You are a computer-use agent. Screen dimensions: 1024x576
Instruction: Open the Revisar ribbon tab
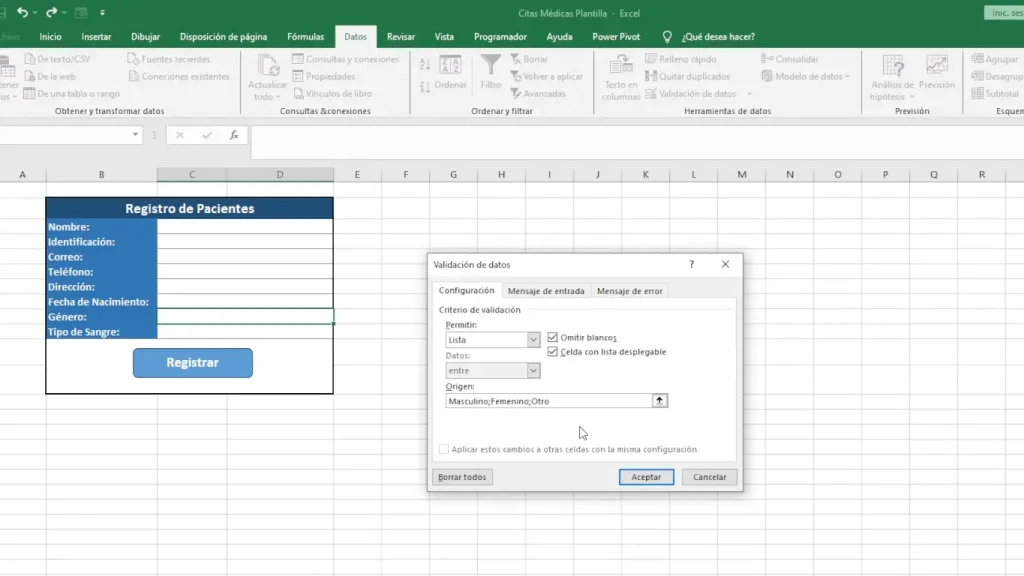tap(400, 37)
